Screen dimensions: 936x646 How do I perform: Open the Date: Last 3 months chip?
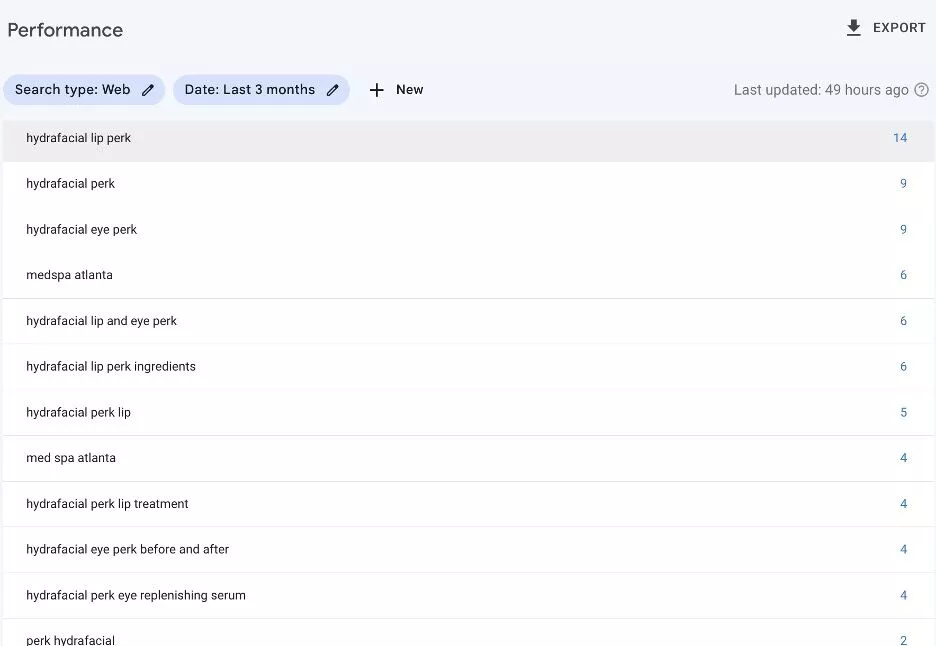(x=250, y=90)
